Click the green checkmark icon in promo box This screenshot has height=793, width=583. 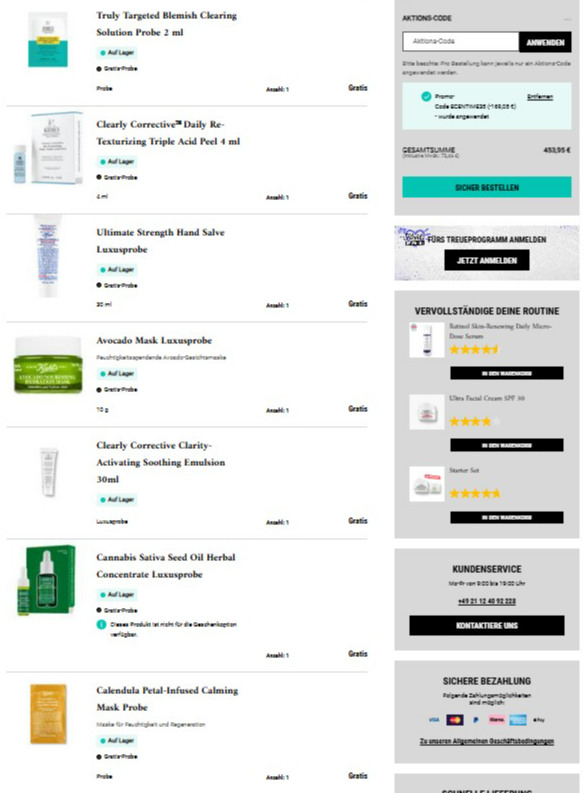(x=426, y=96)
